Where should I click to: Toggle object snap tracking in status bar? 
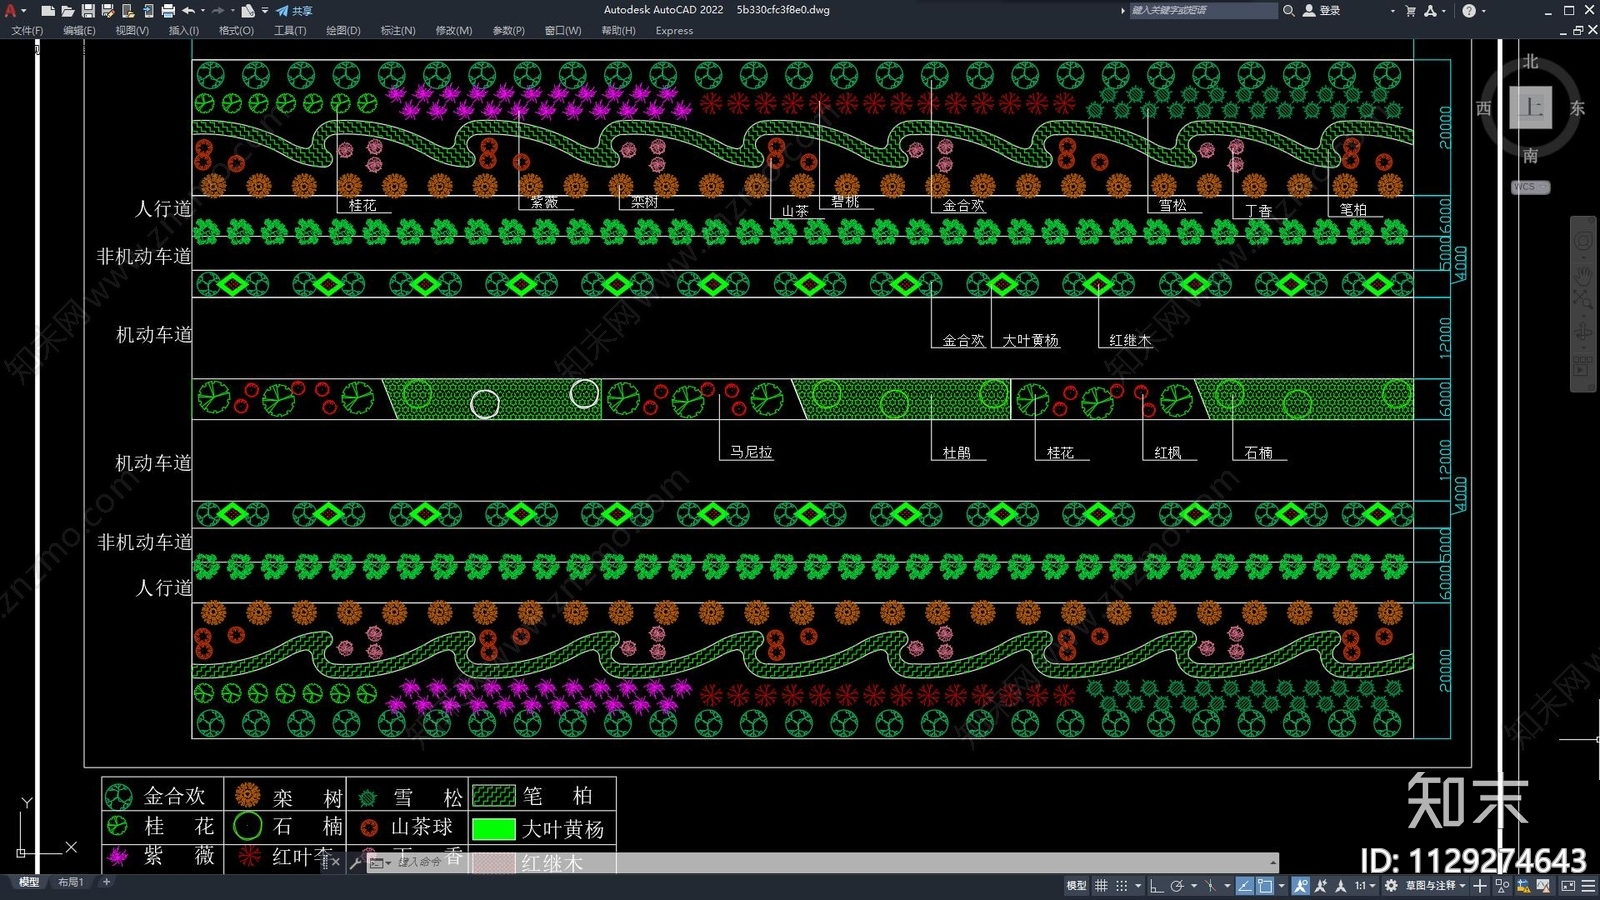(x=1244, y=885)
